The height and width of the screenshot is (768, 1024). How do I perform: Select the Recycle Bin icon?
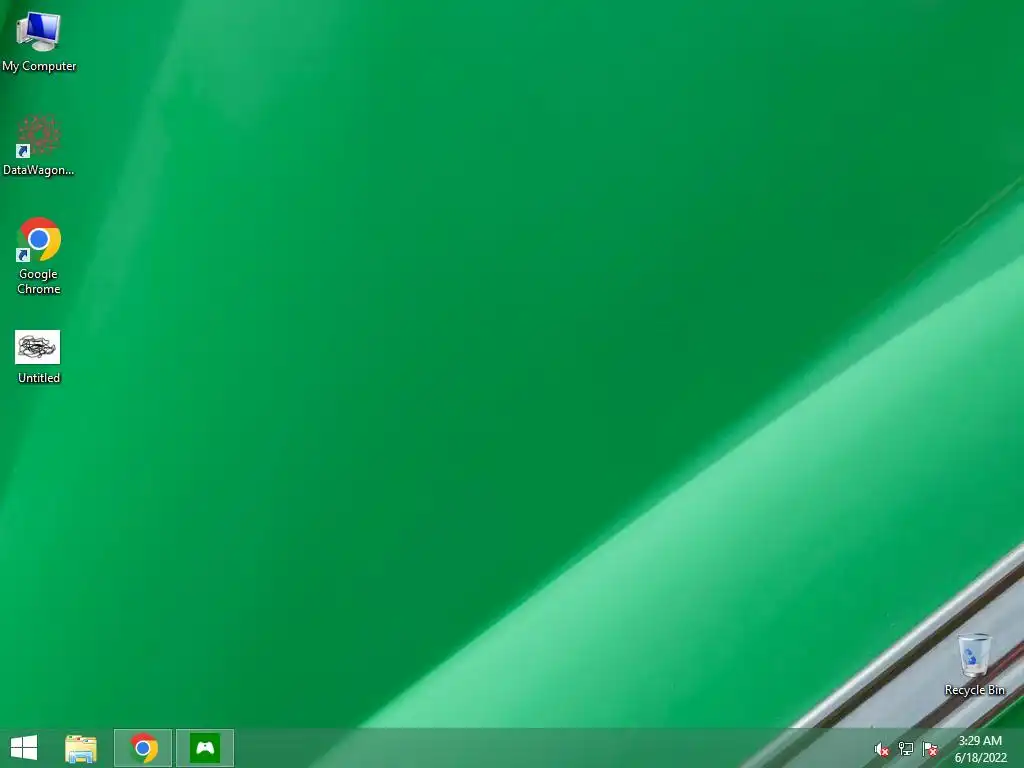point(974,655)
